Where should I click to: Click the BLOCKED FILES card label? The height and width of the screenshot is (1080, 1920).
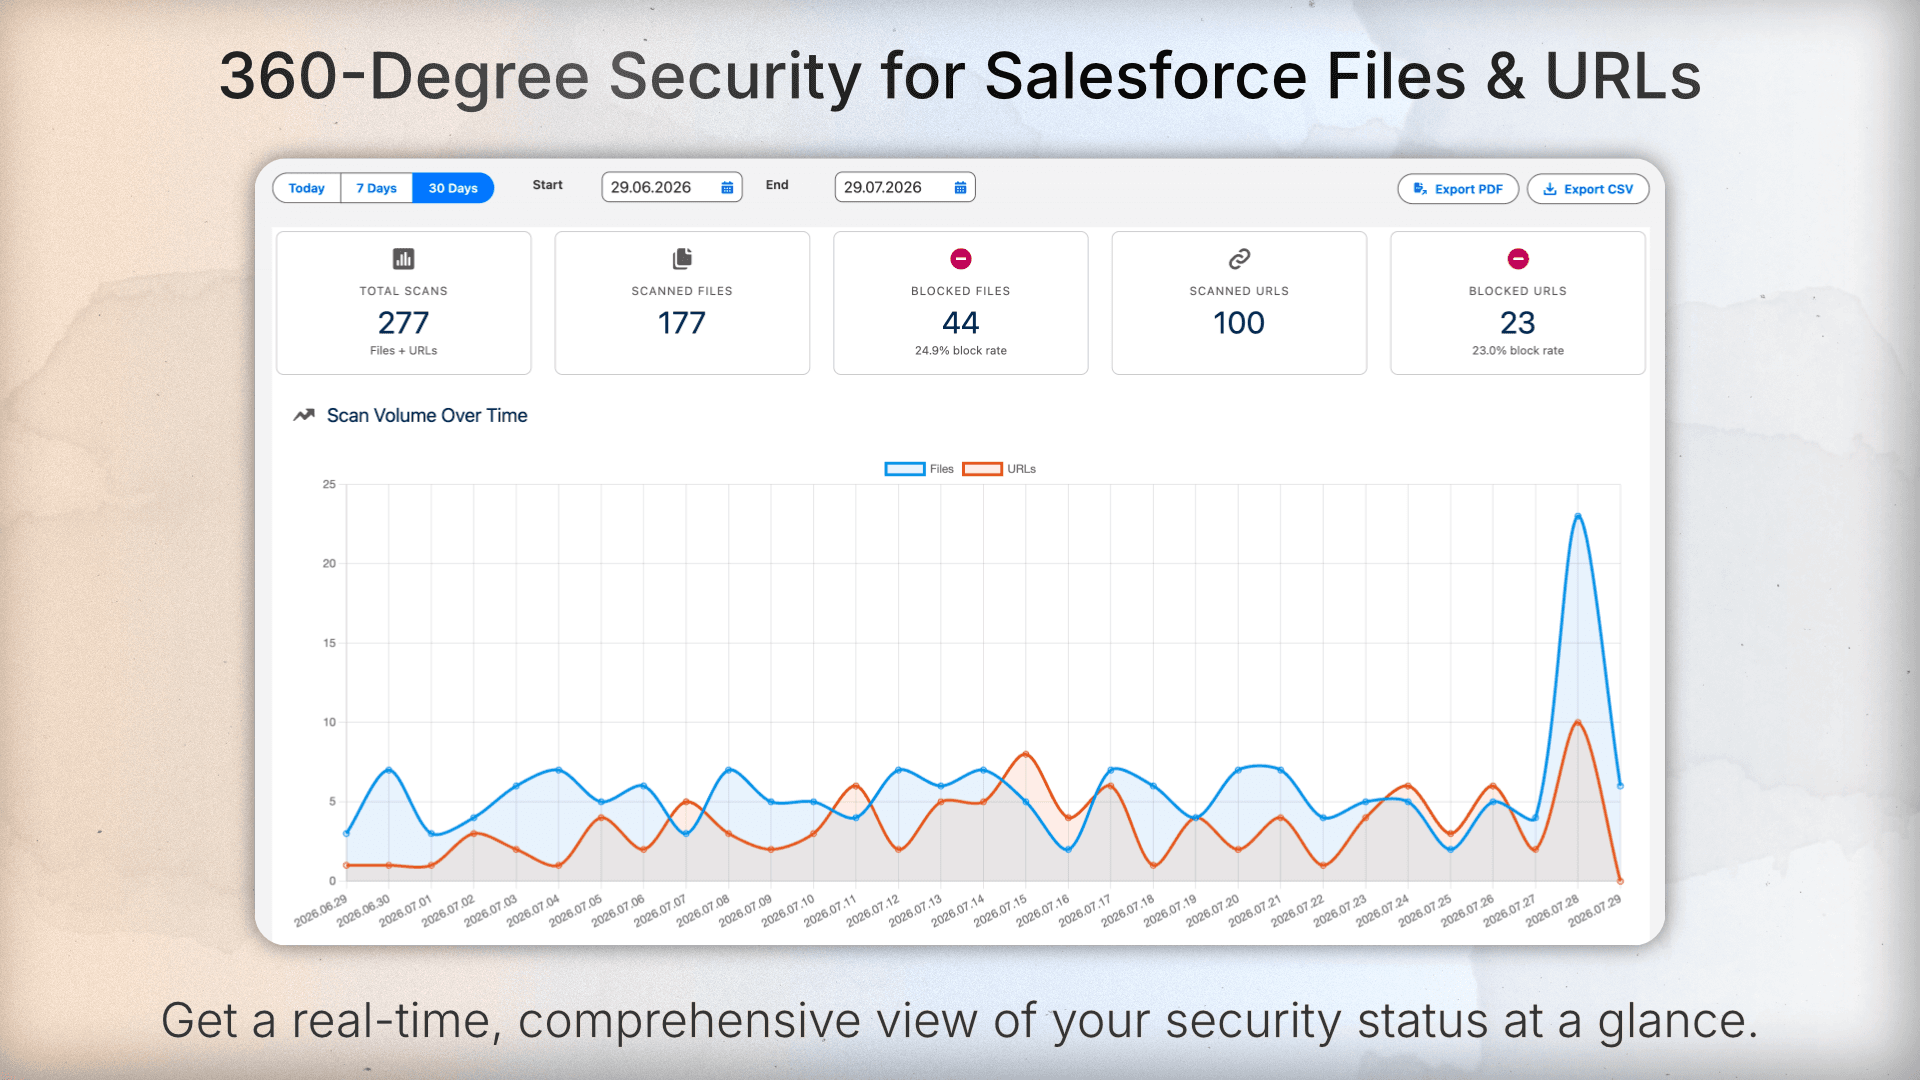(961, 291)
